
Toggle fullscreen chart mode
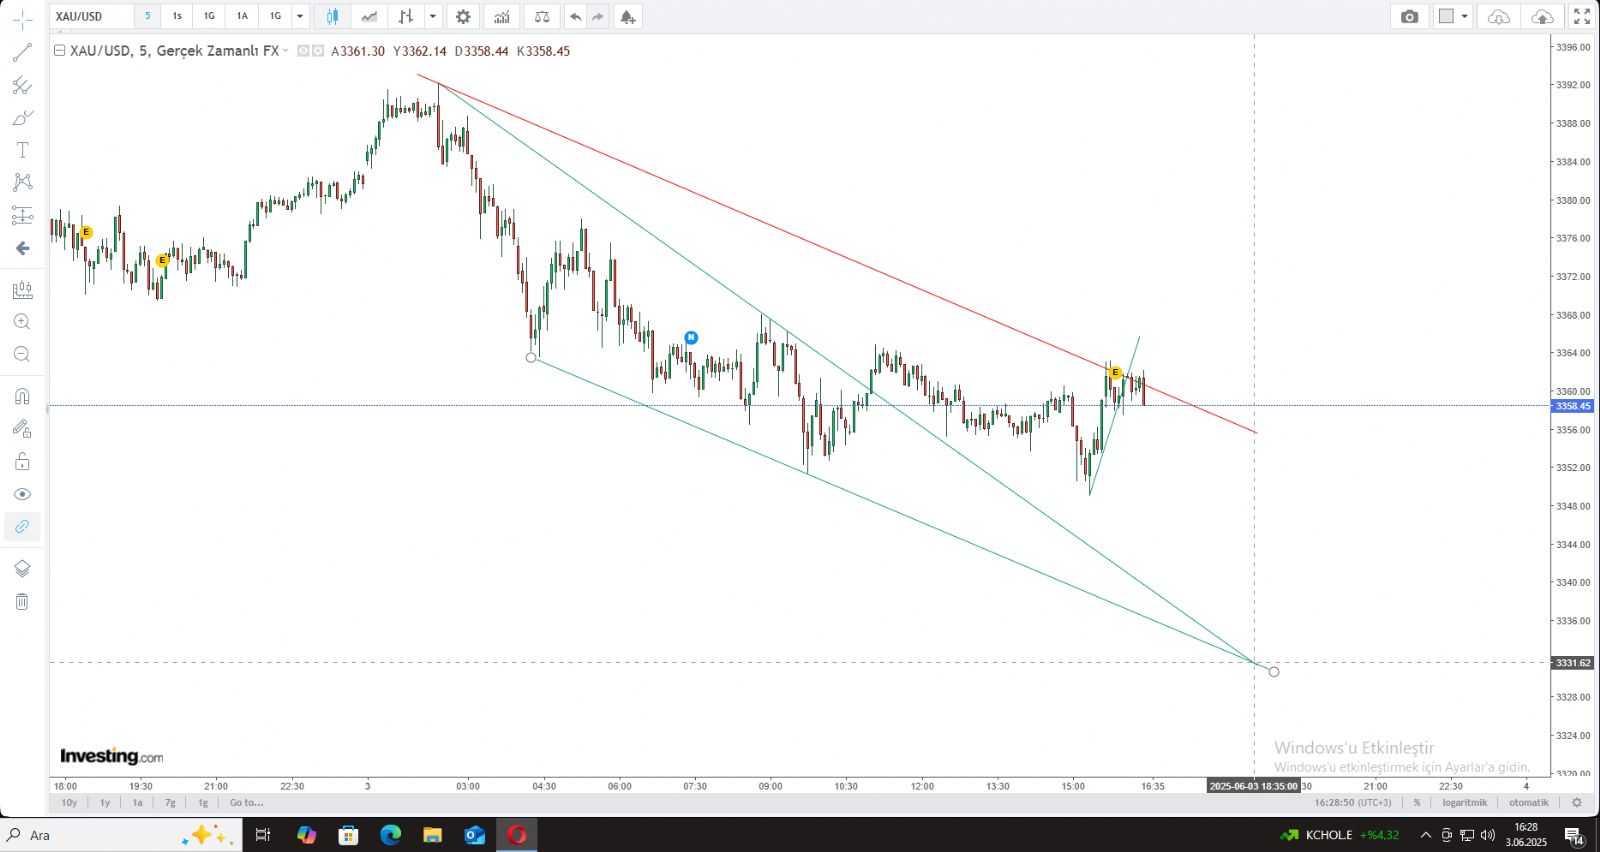pos(1582,16)
